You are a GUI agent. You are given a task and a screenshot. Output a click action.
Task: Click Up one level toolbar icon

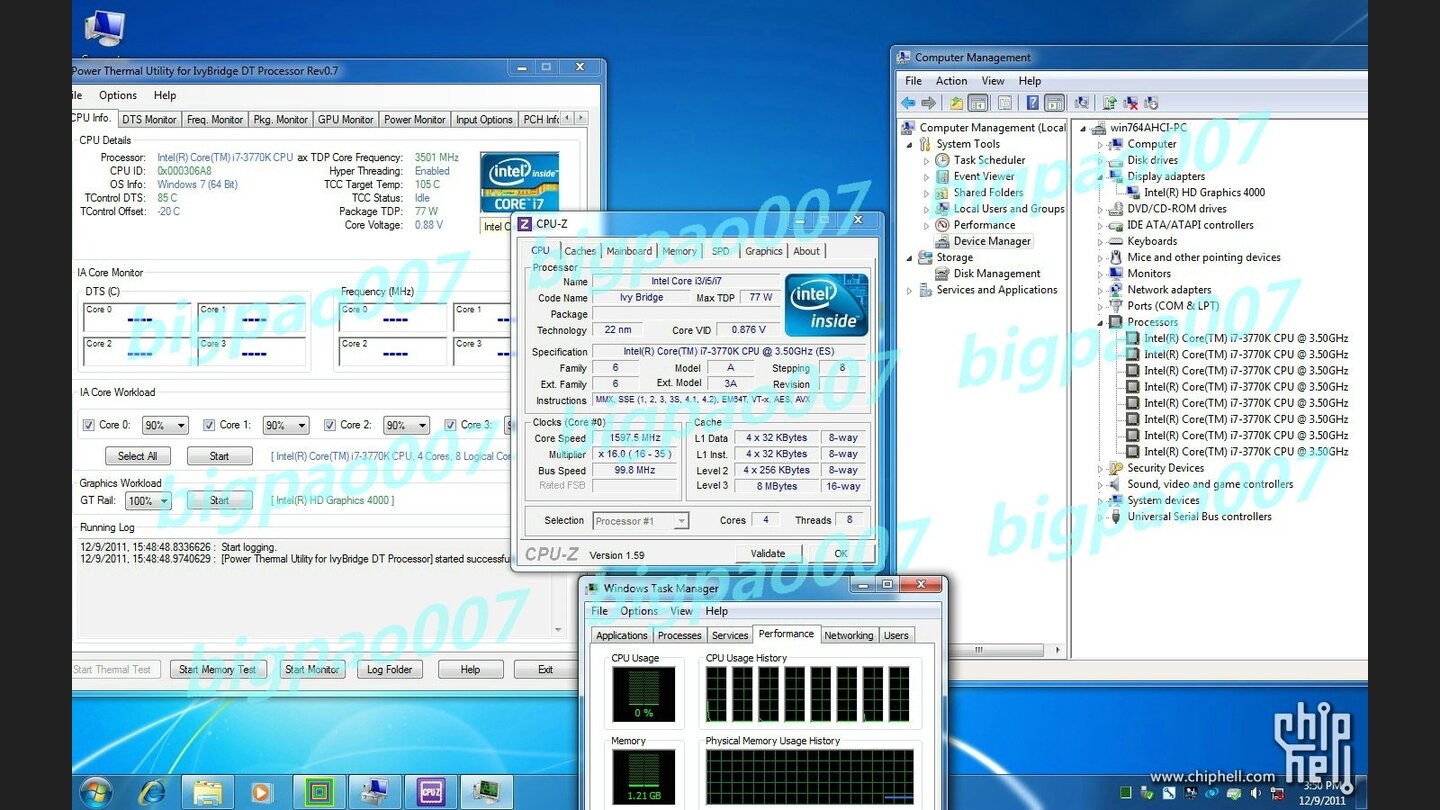(957, 103)
